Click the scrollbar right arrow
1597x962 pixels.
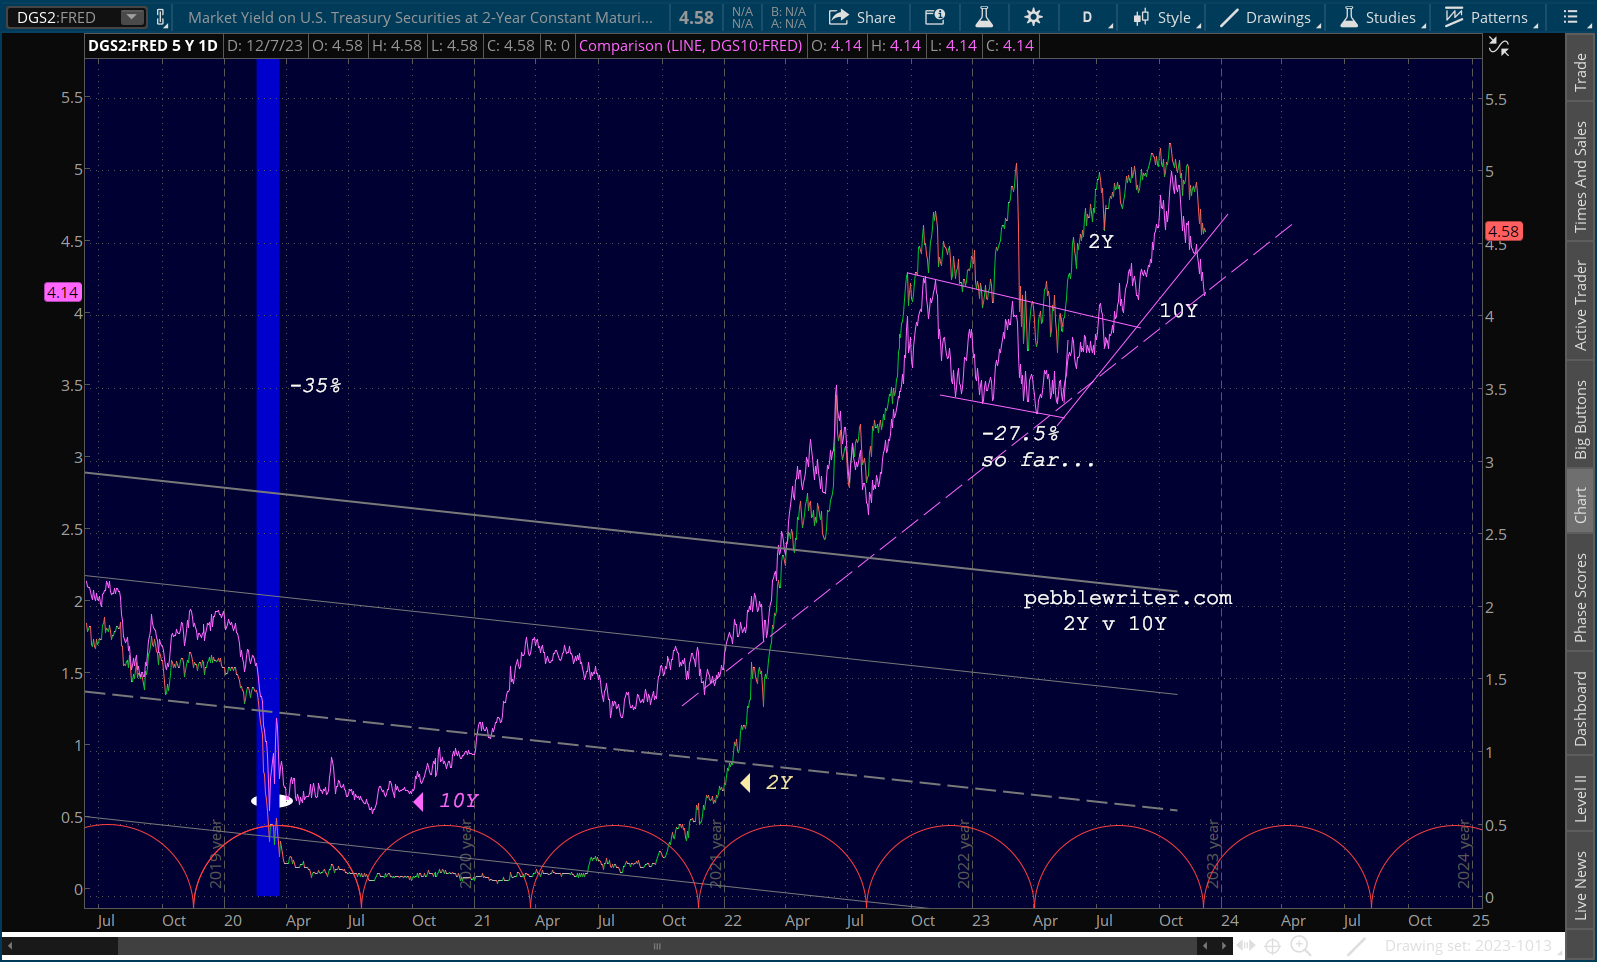(x=1223, y=946)
